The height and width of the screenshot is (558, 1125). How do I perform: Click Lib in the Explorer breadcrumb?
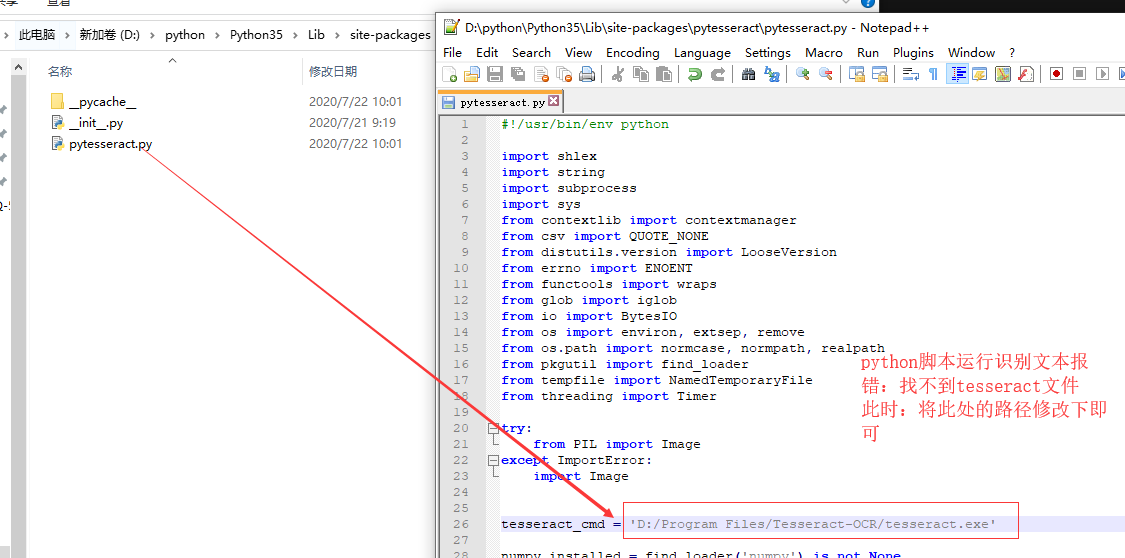316,35
